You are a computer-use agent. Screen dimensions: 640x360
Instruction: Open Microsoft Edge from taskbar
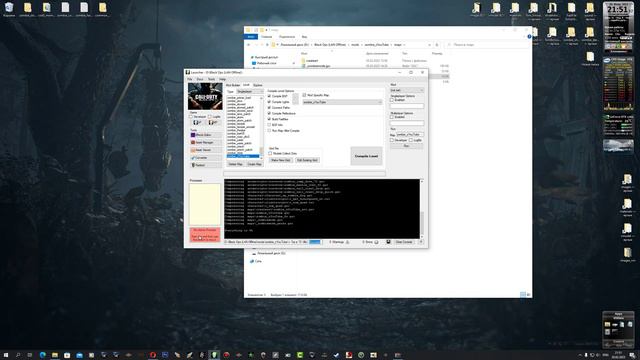pos(42,355)
